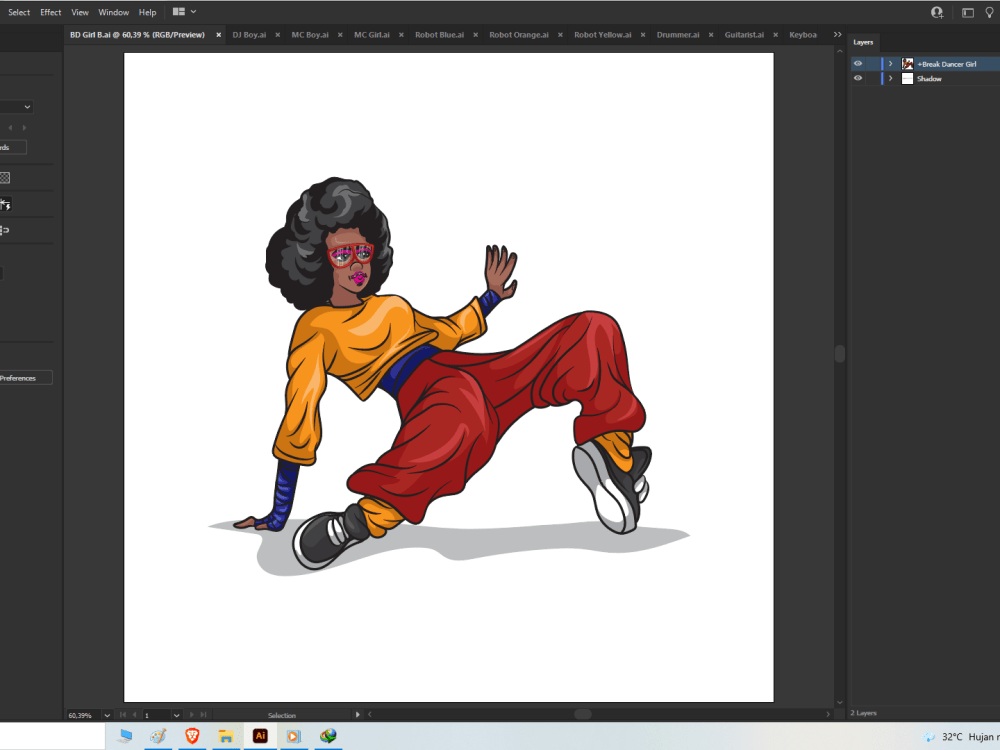Click the artboard number field
The width and height of the screenshot is (1000, 750).
157,716
